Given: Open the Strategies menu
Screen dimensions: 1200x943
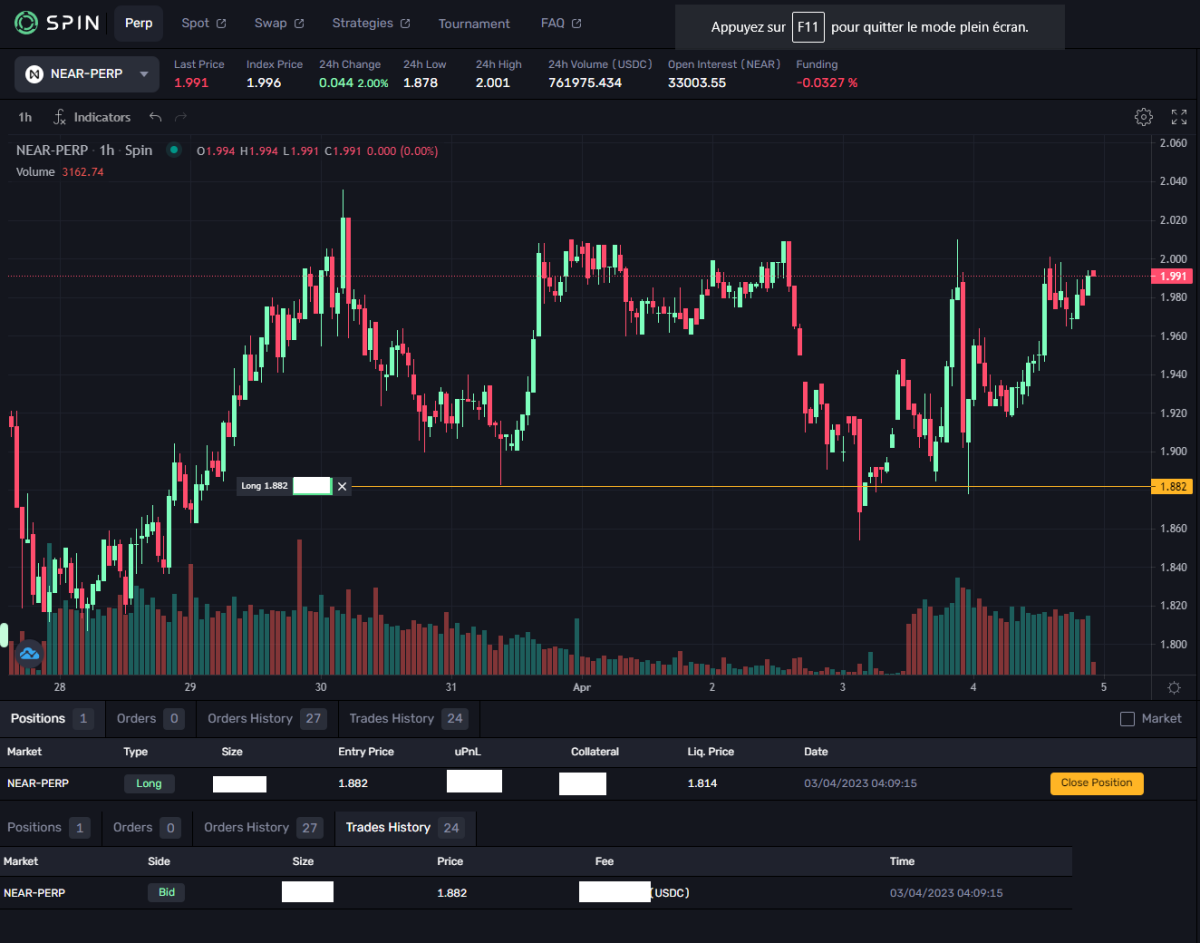Looking at the screenshot, I should [x=363, y=22].
